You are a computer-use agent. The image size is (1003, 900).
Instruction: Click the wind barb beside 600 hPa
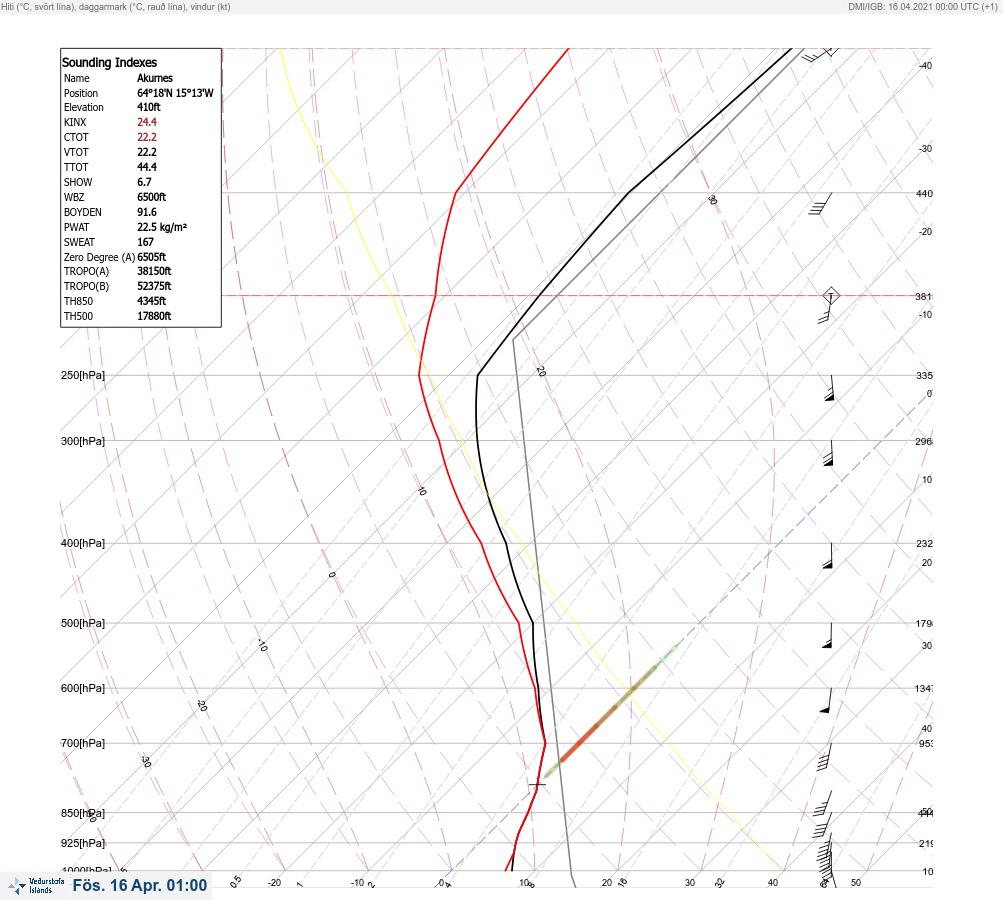(x=826, y=700)
